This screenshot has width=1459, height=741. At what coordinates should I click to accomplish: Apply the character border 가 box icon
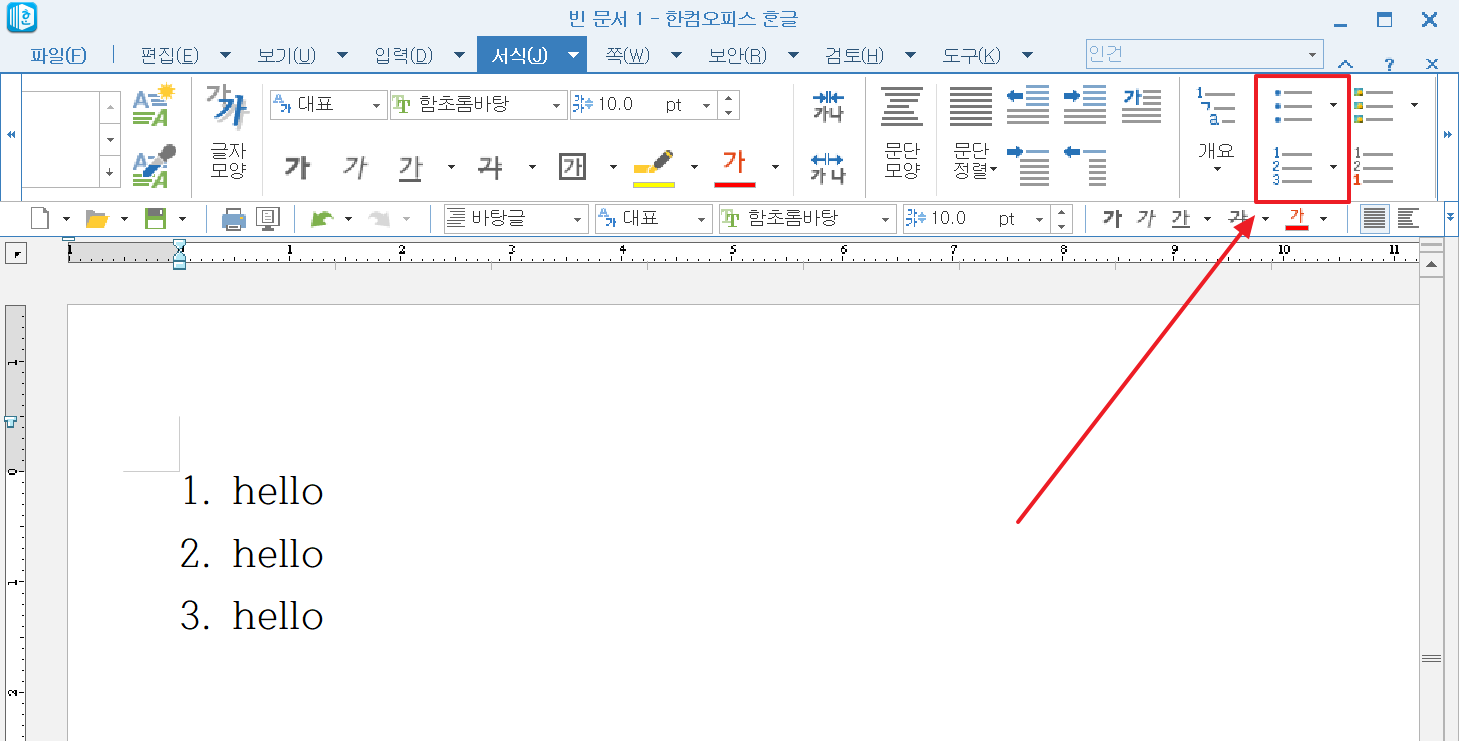pyautogui.click(x=572, y=166)
